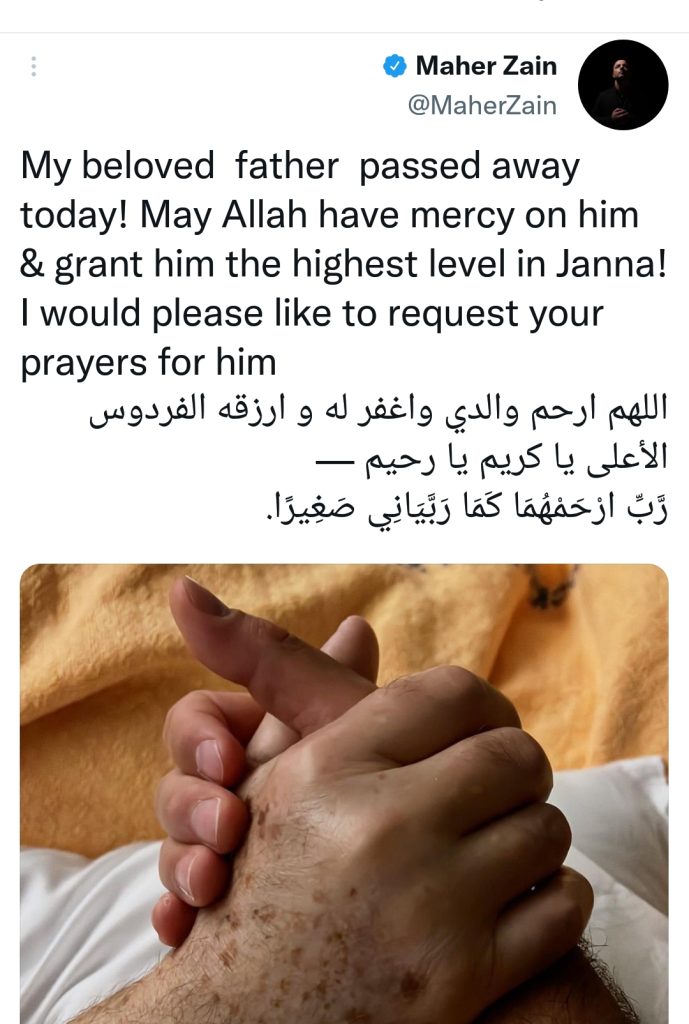The width and height of the screenshot is (689, 1024).
Task: Select the first Arabic prayer line
Action: point(378,411)
